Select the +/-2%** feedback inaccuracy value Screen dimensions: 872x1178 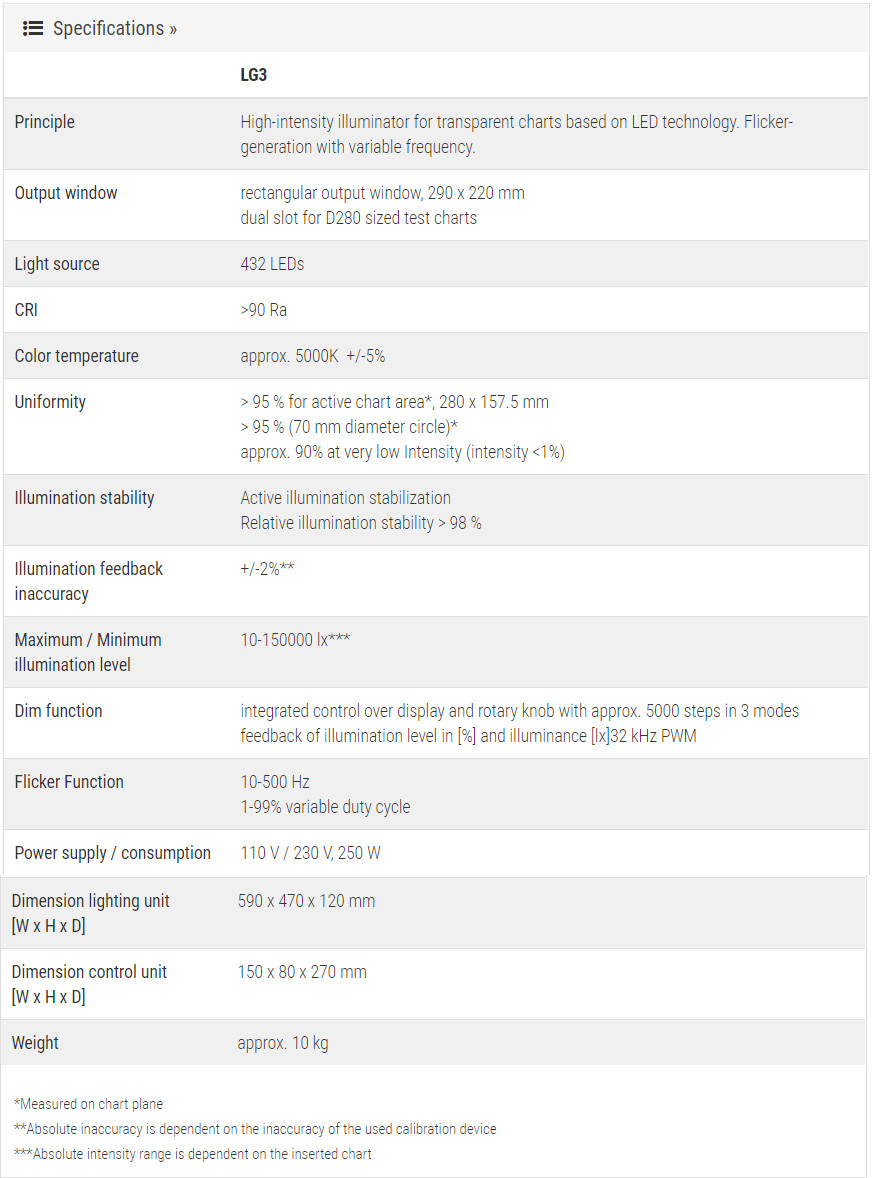click(x=267, y=569)
